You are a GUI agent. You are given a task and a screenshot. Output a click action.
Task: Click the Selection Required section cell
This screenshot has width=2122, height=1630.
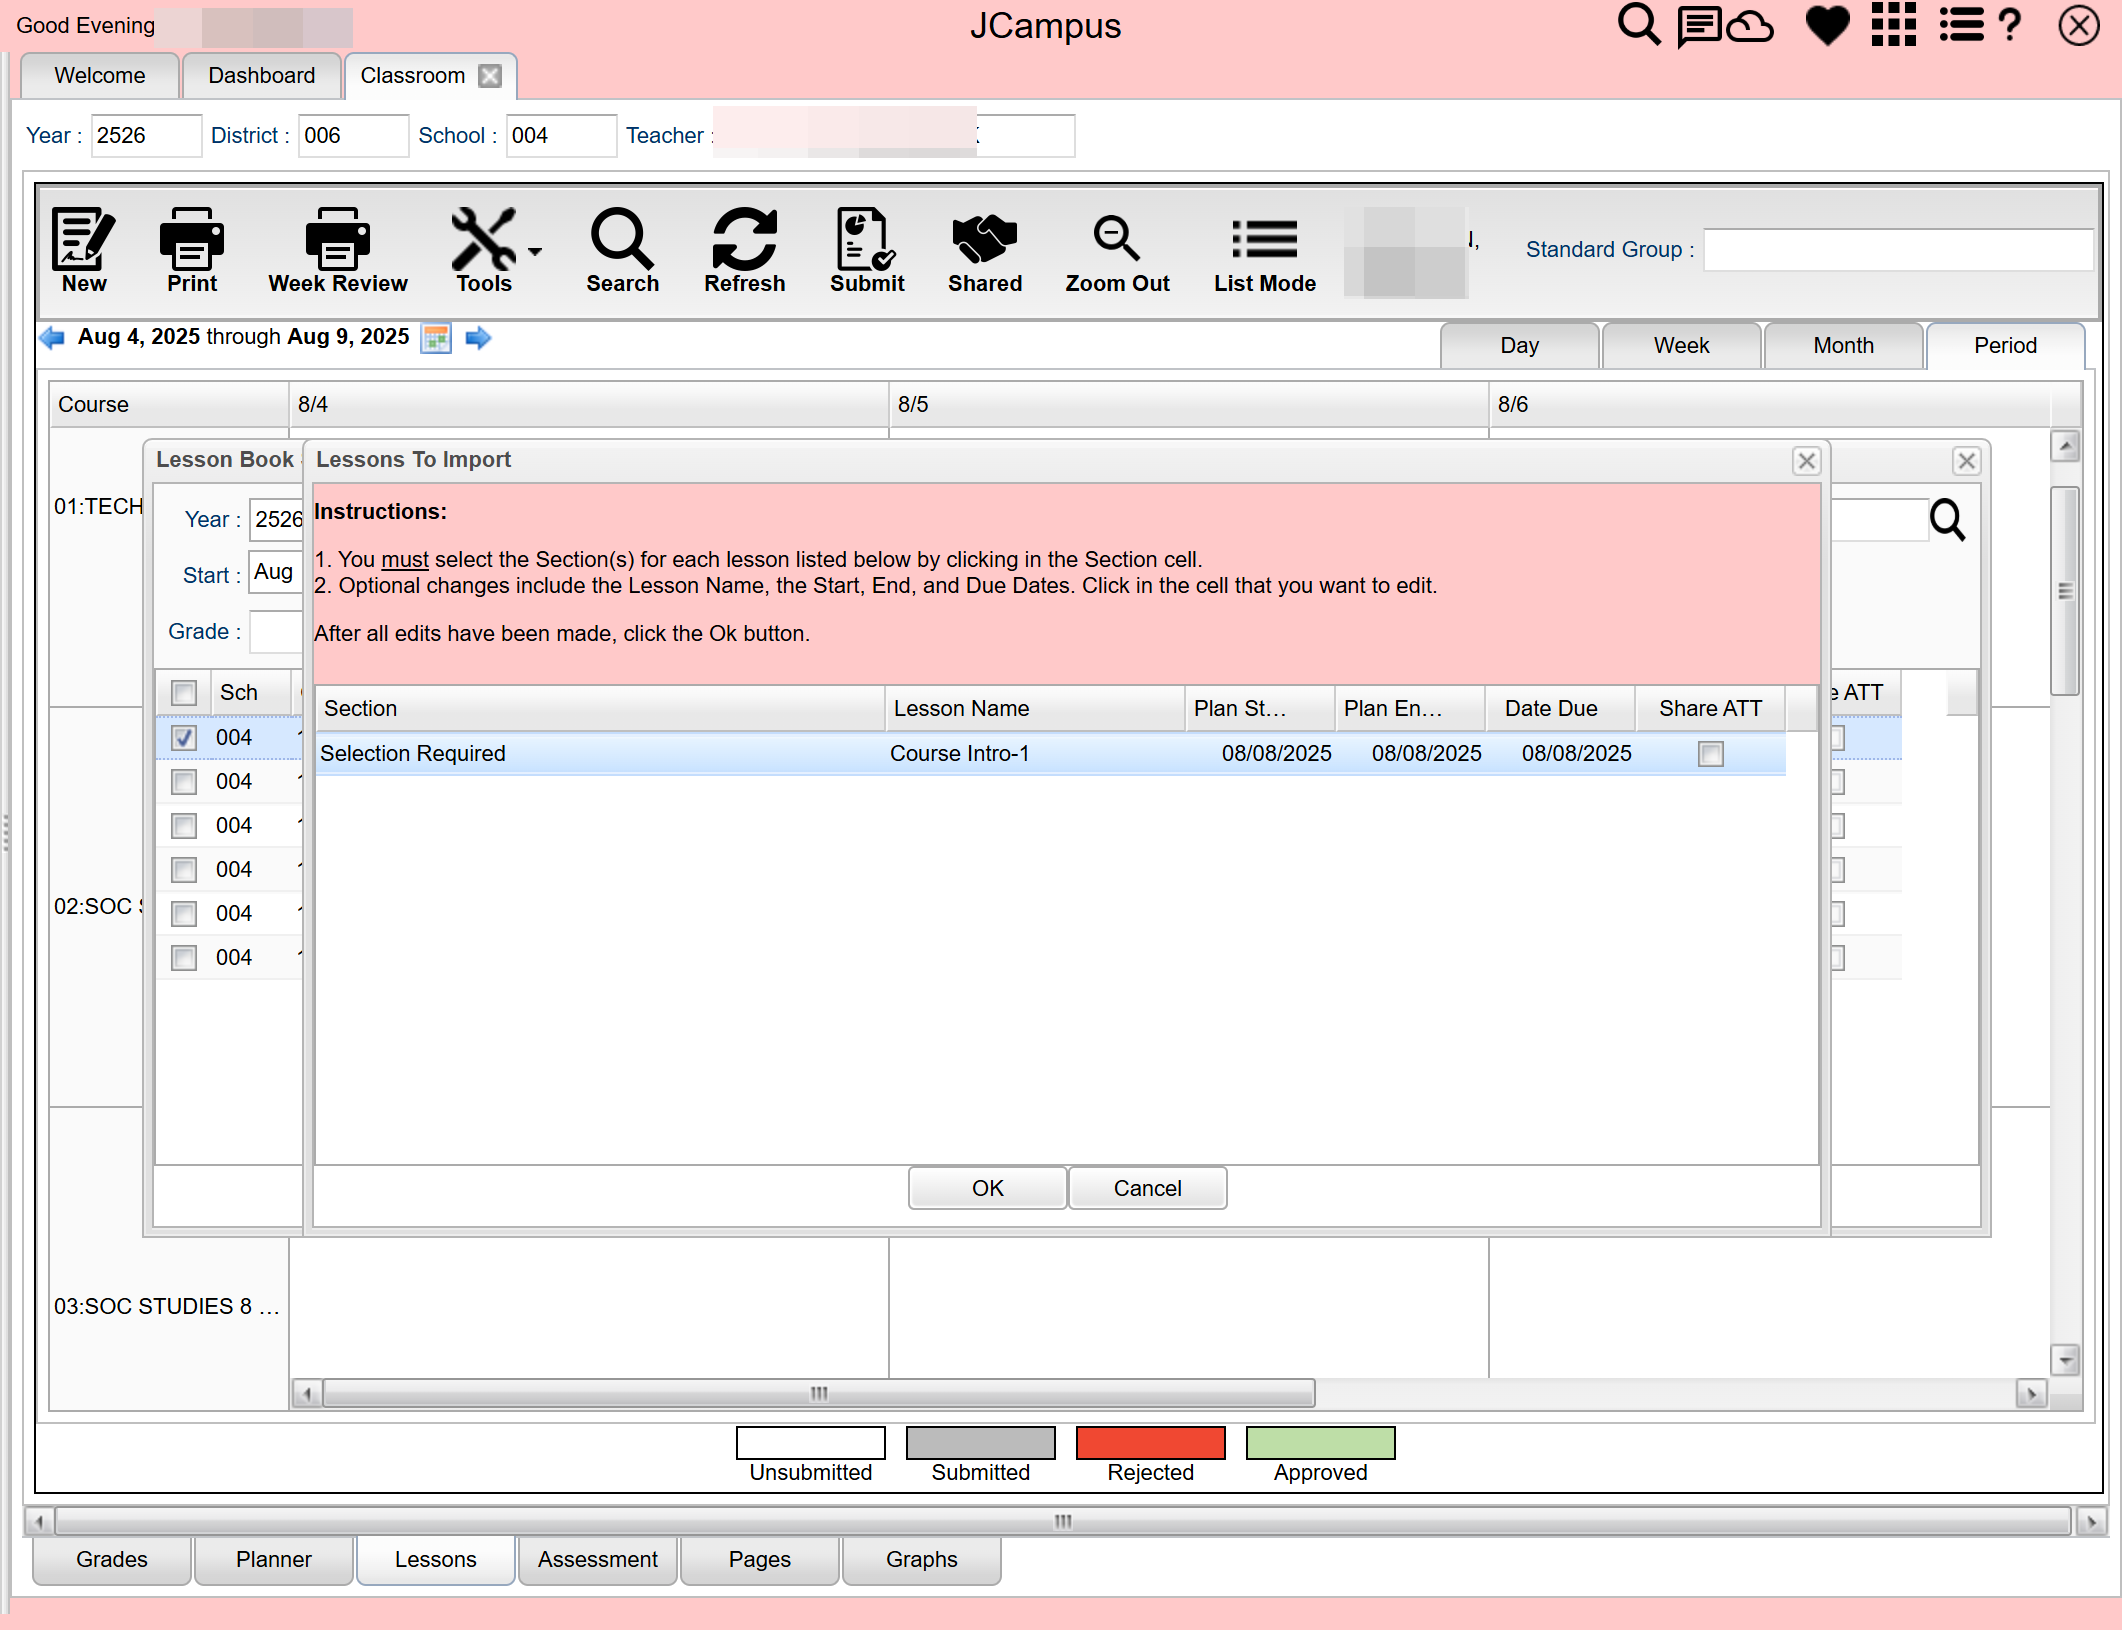tap(600, 754)
